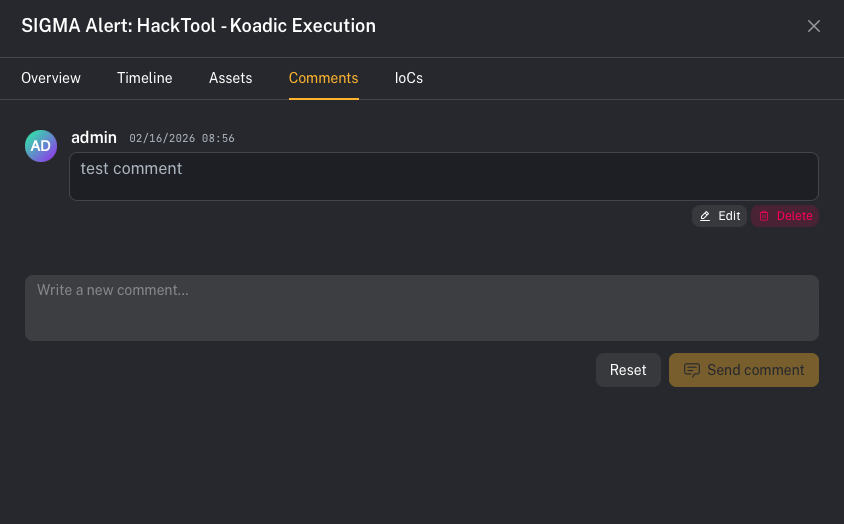The image size is (844, 524).
Task: Focus the Write a new comment field
Action: coord(422,308)
